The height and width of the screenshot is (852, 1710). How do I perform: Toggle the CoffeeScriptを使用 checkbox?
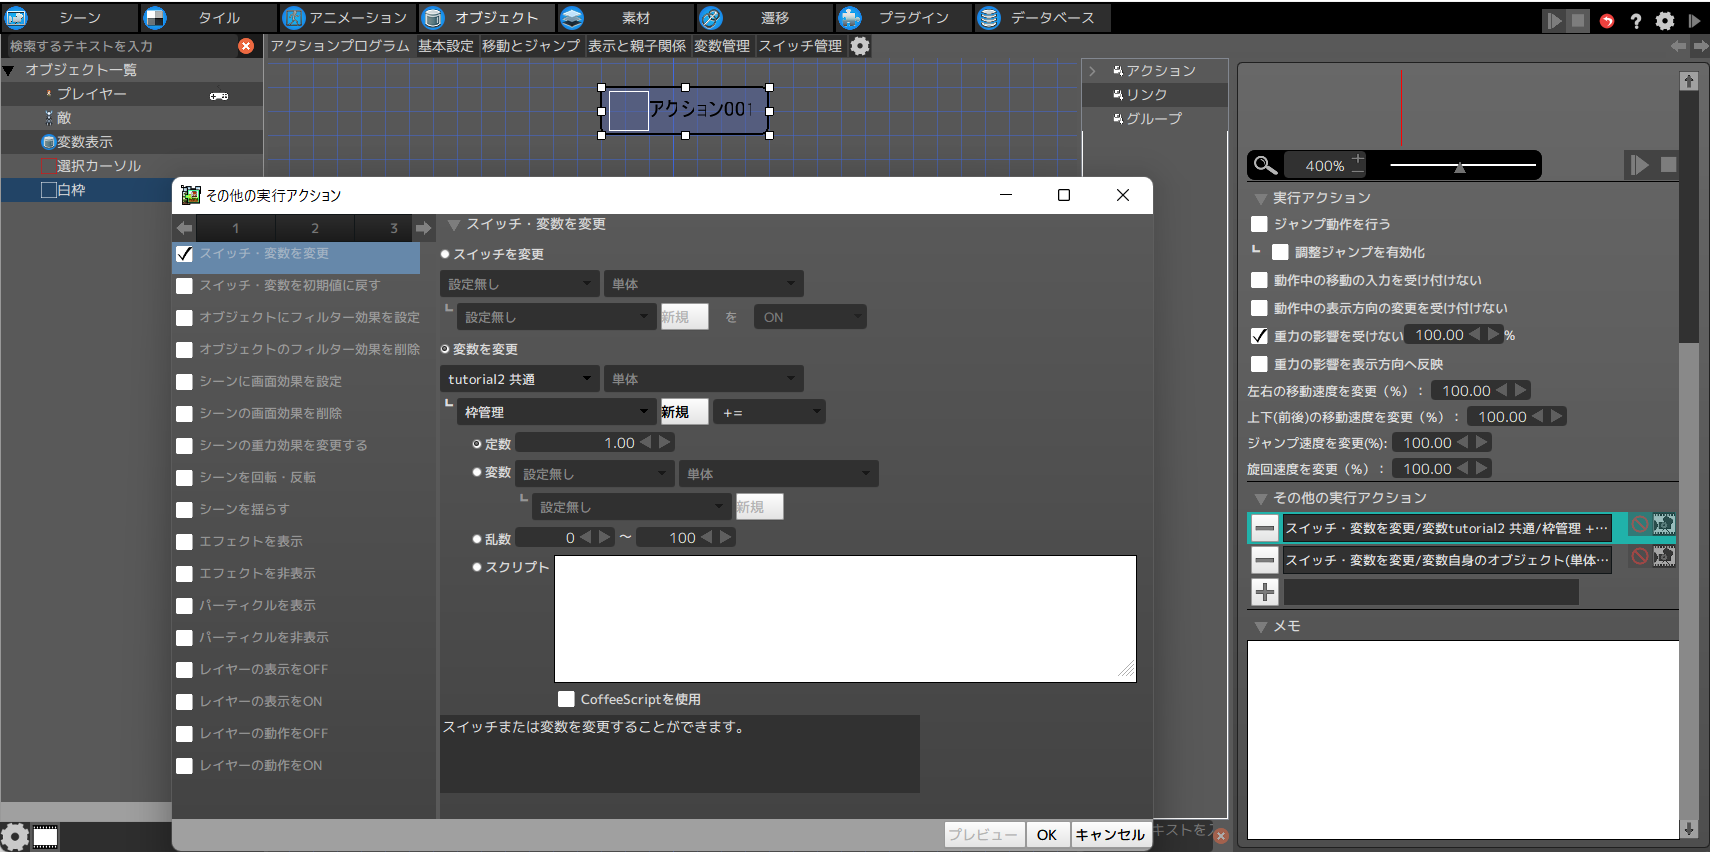(566, 699)
